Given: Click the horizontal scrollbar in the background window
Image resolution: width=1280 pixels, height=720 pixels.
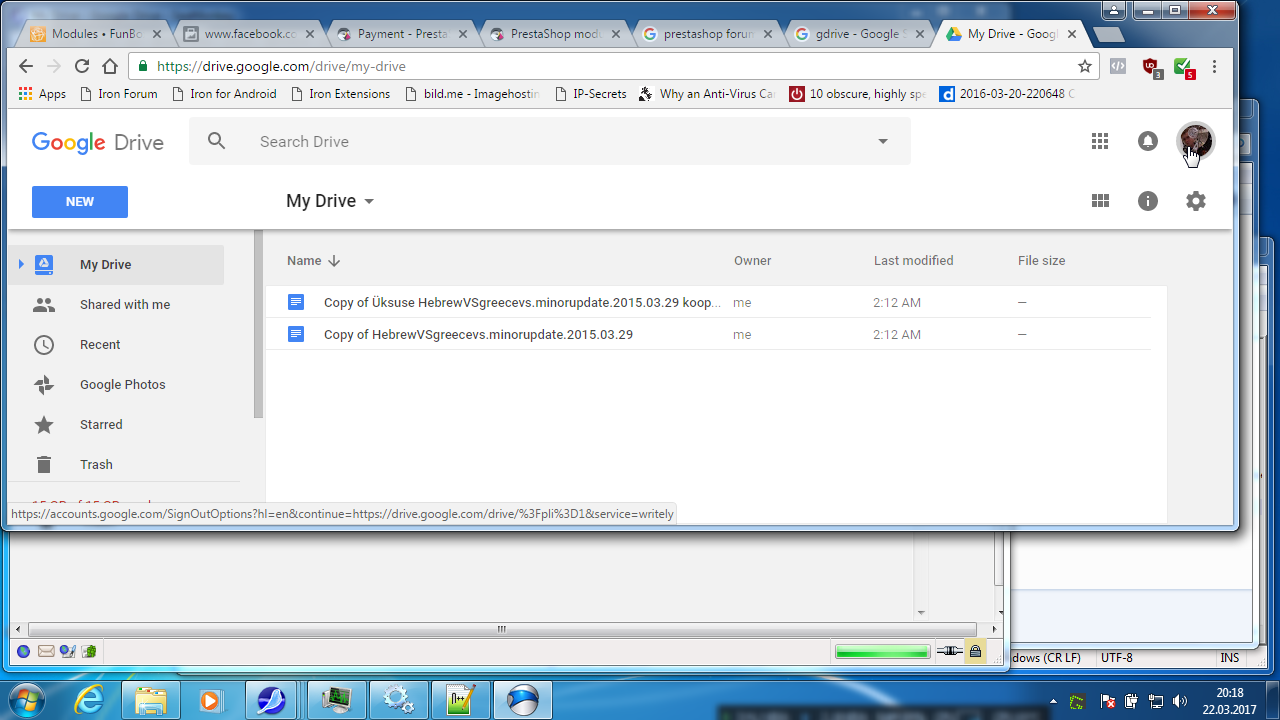Looking at the screenshot, I should click(502, 630).
